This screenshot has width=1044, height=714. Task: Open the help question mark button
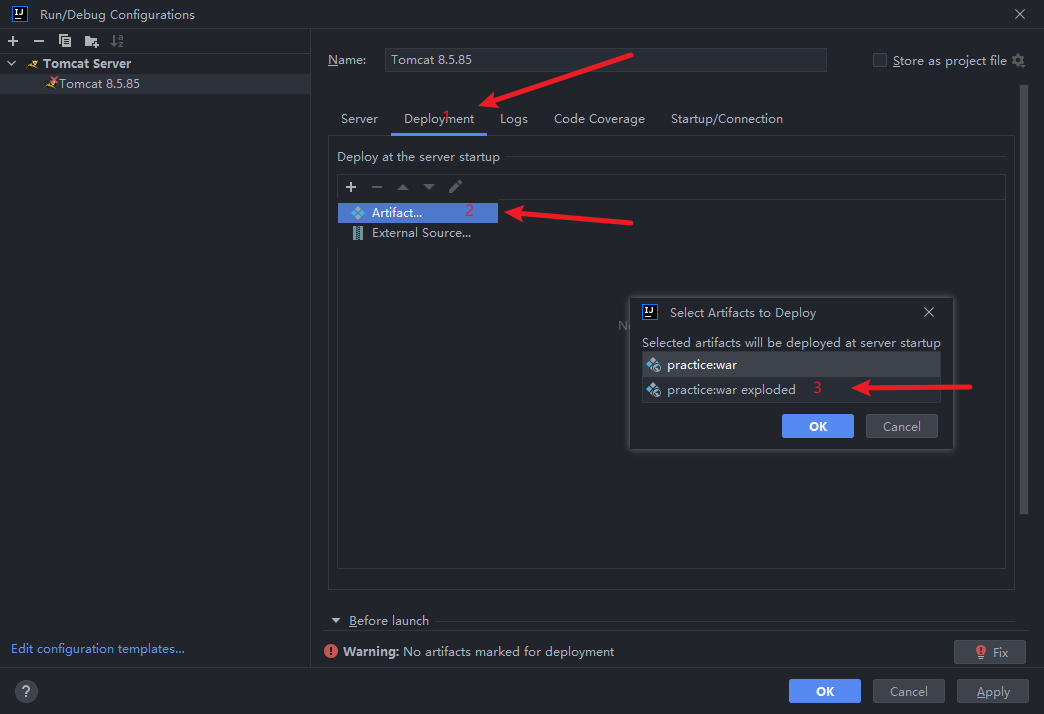click(x=27, y=691)
